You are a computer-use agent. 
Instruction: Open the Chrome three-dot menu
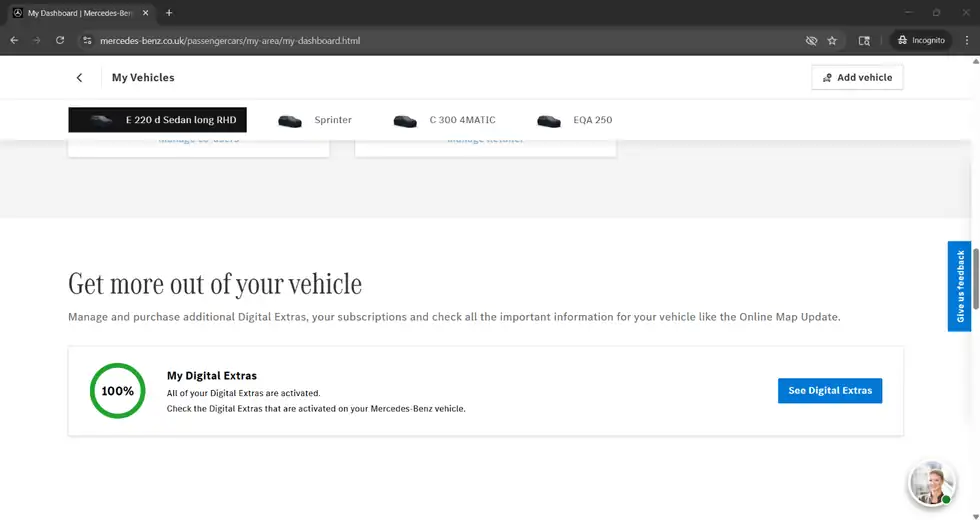tap(967, 40)
